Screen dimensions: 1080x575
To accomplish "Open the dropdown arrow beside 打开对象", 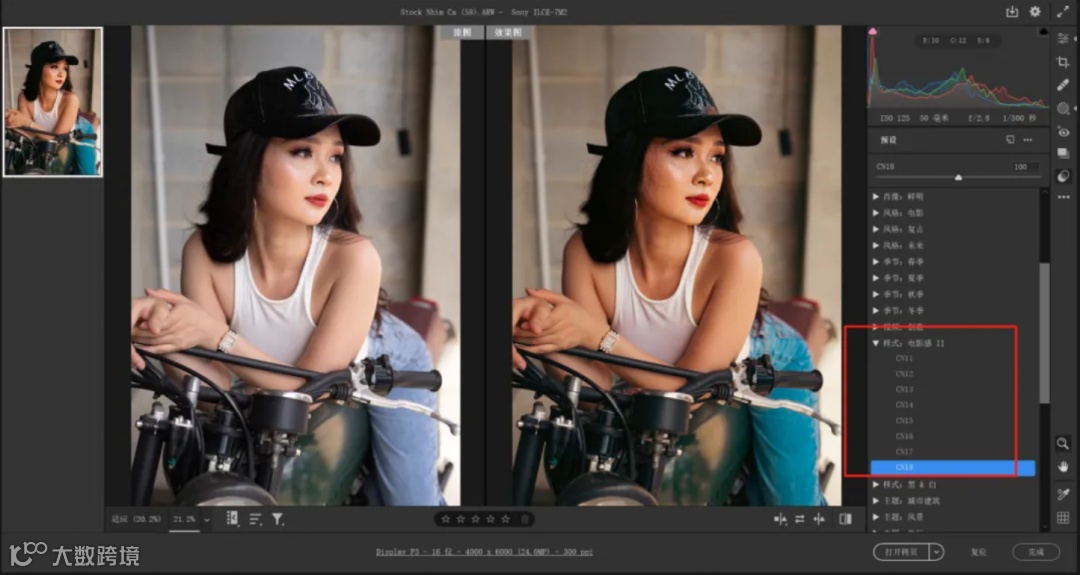I will (935, 552).
